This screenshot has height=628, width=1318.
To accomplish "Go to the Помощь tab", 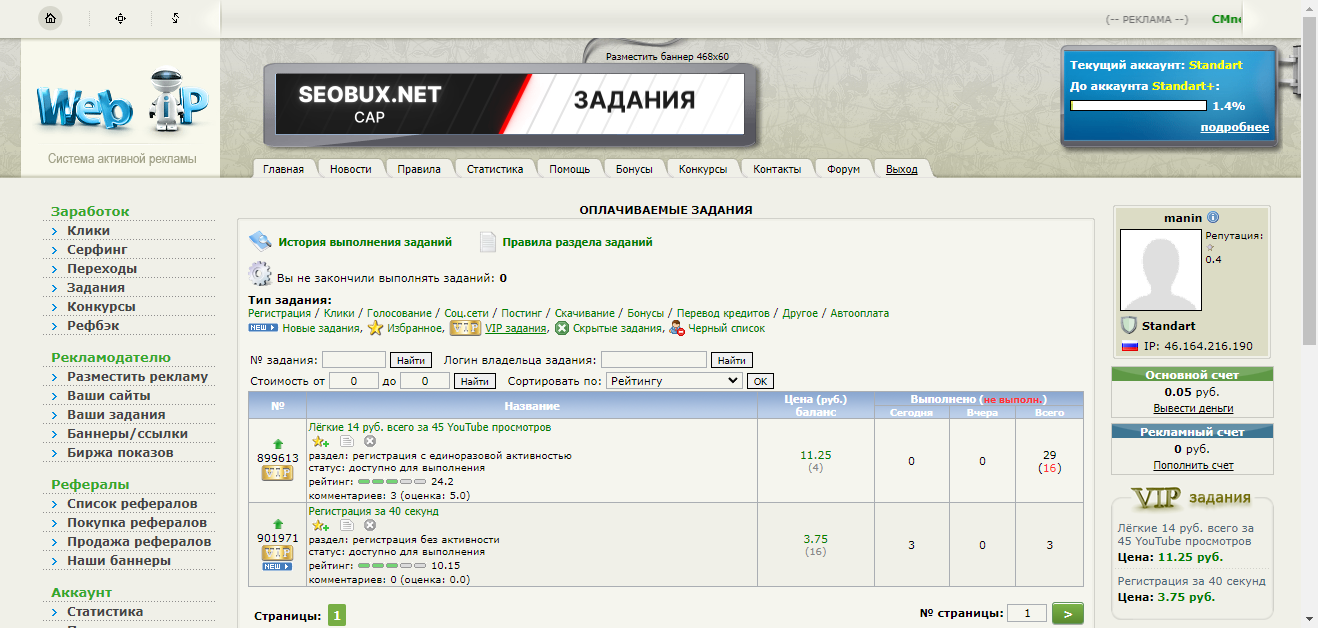I will coord(569,169).
